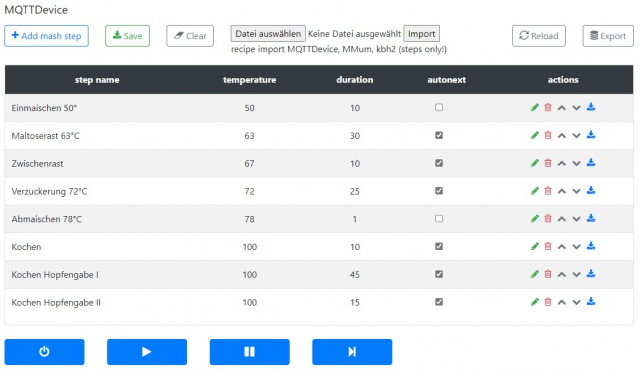640x373 pixels.
Task: Move Einmaischen 50° step down
Action: point(576,108)
